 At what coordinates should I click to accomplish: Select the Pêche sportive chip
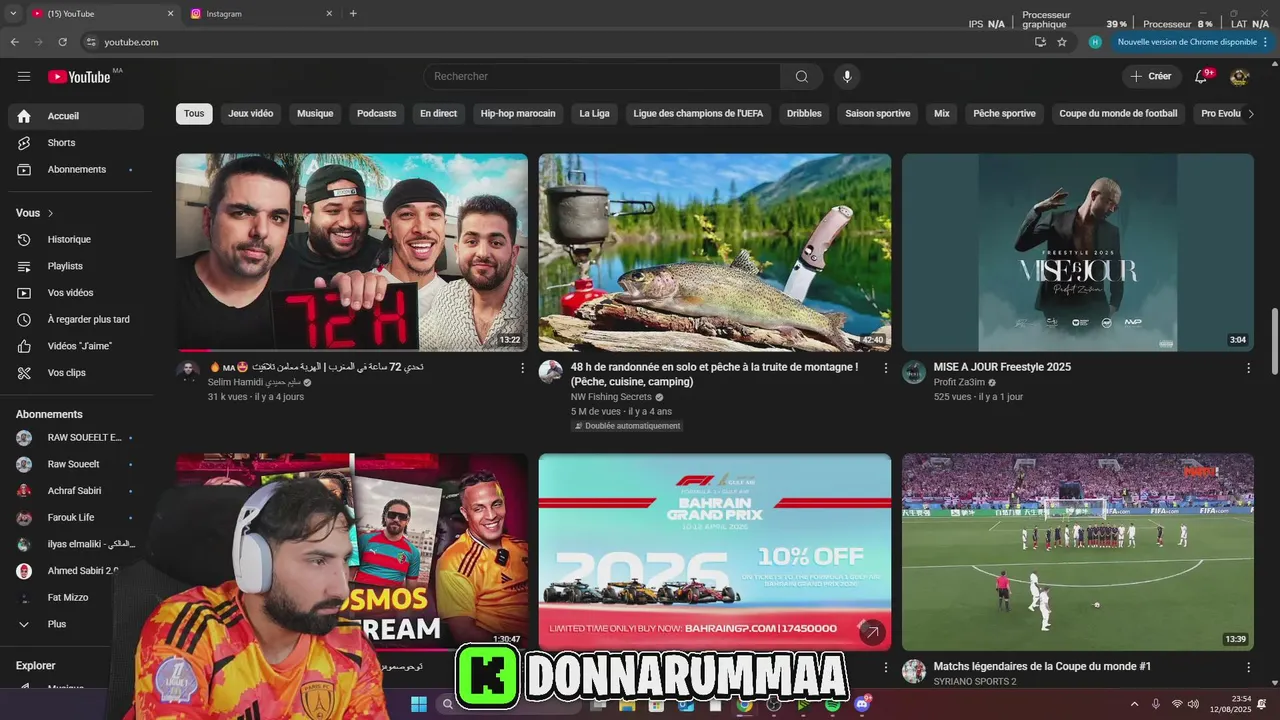[x=1004, y=114]
